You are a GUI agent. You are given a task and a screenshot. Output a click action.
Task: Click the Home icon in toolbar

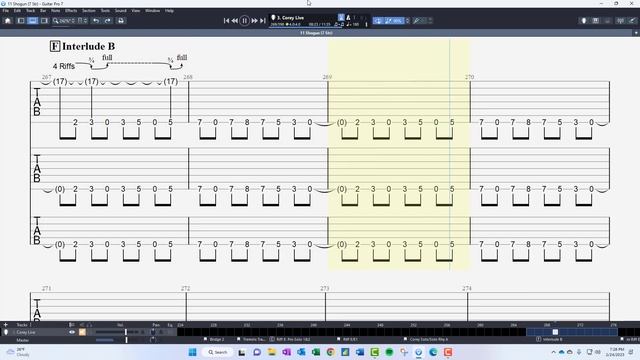click(7, 20)
